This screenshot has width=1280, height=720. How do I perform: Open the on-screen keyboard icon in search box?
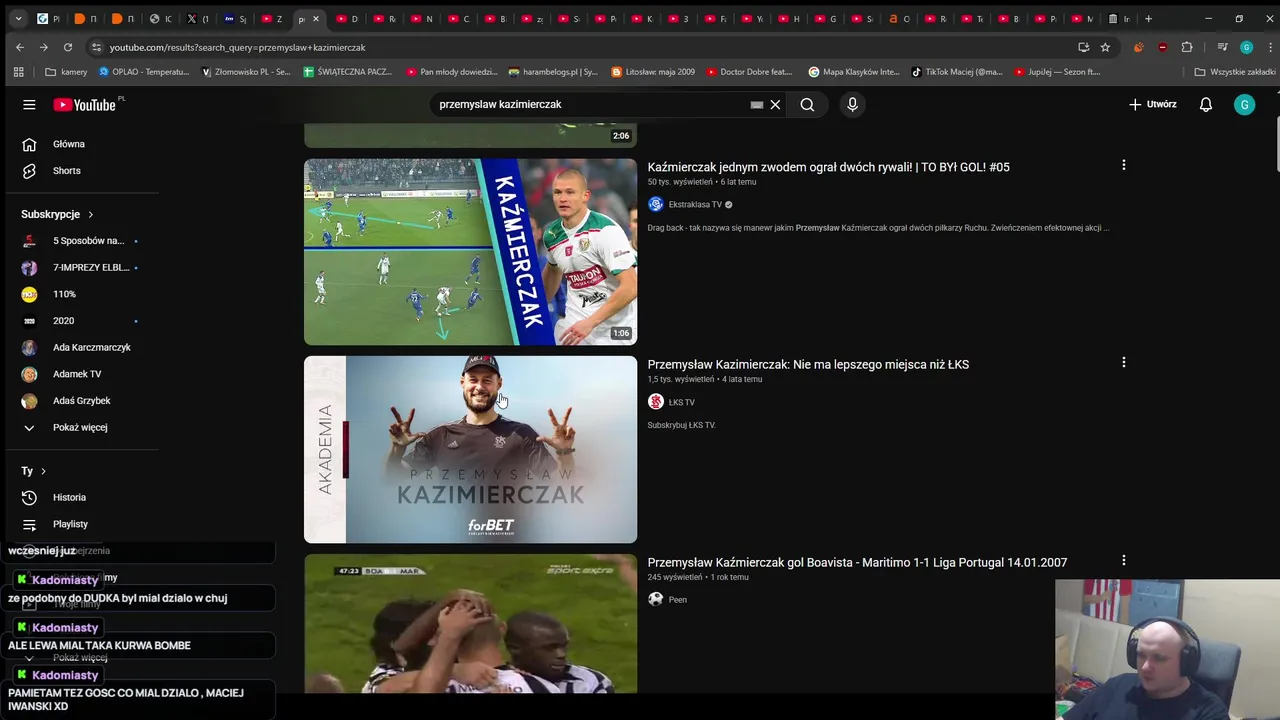(x=757, y=104)
